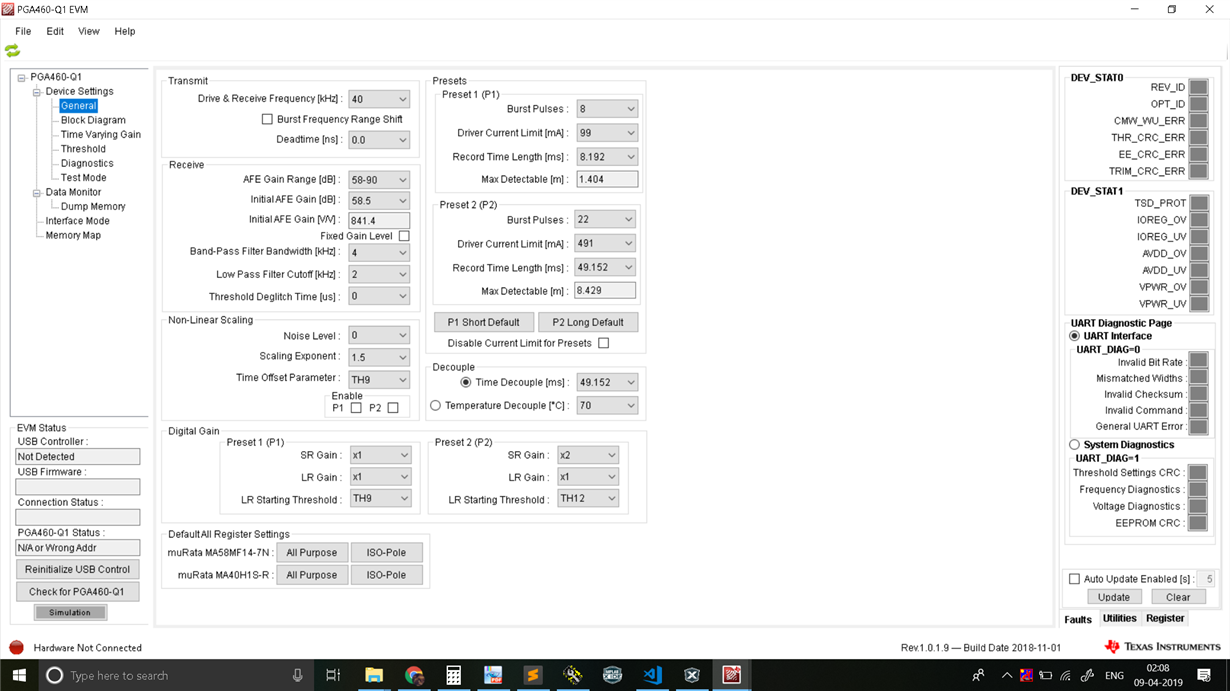
Task: Open Preset 2 Driver Current Limit dropdown
Action: (x=605, y=243)
